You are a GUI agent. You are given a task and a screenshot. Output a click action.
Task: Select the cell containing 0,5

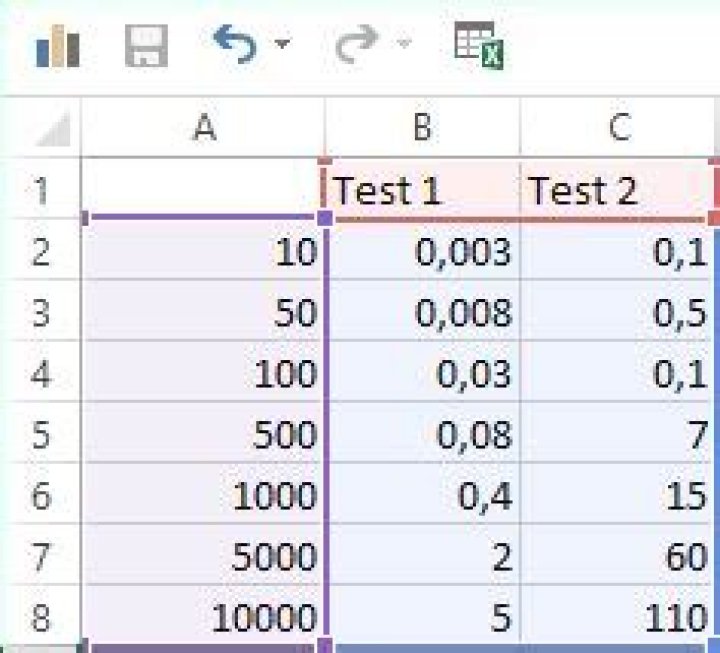[618, 311]
